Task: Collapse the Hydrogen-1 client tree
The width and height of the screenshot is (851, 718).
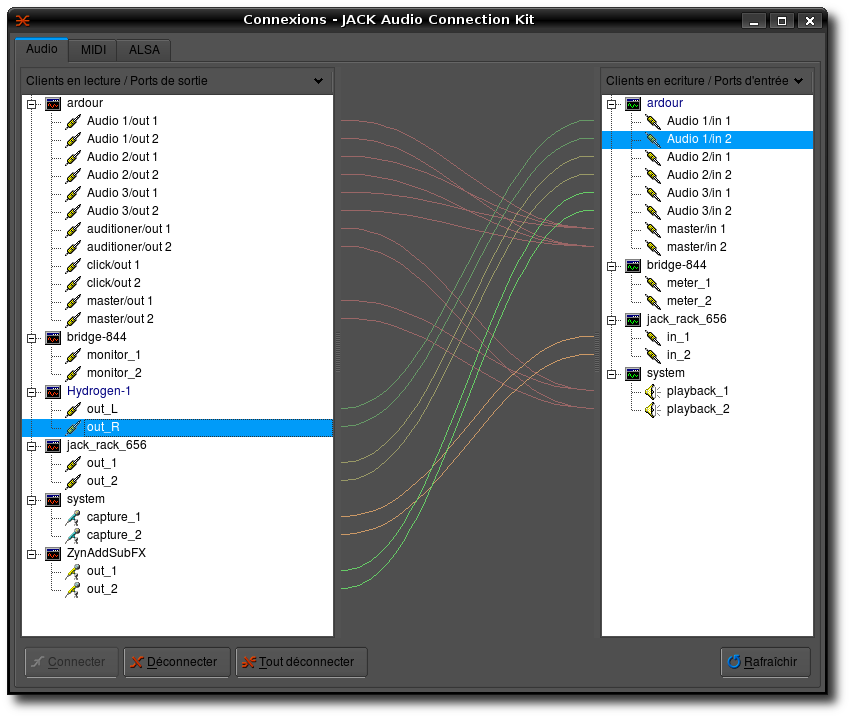Action: (31, 392)
